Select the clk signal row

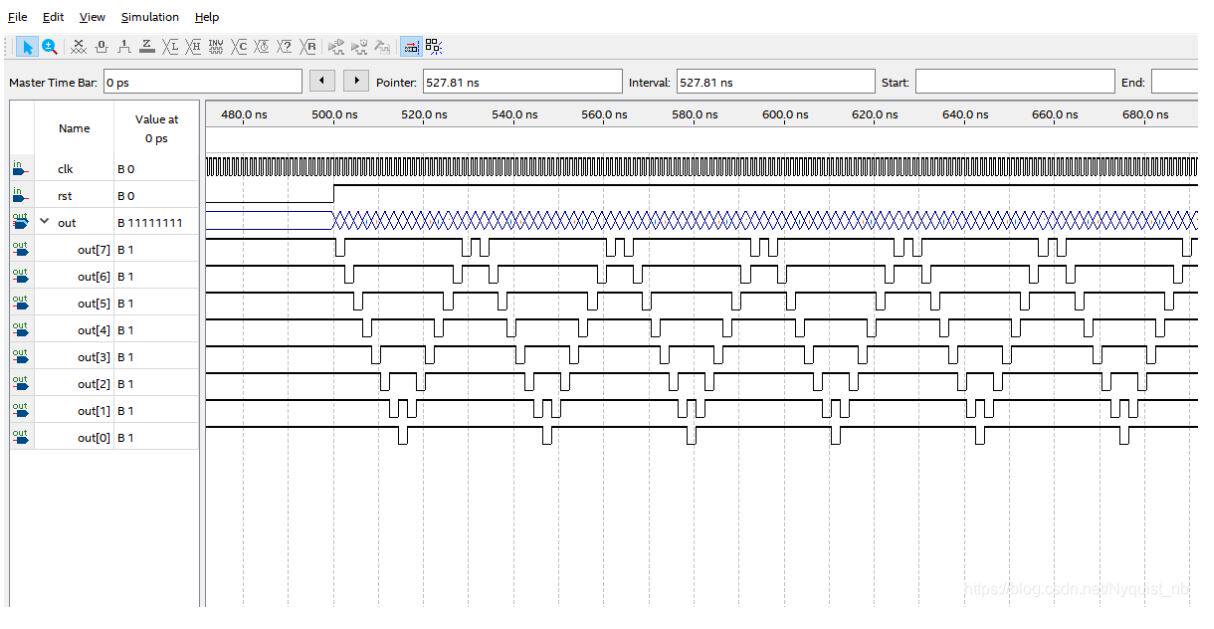tap(67, 169)
